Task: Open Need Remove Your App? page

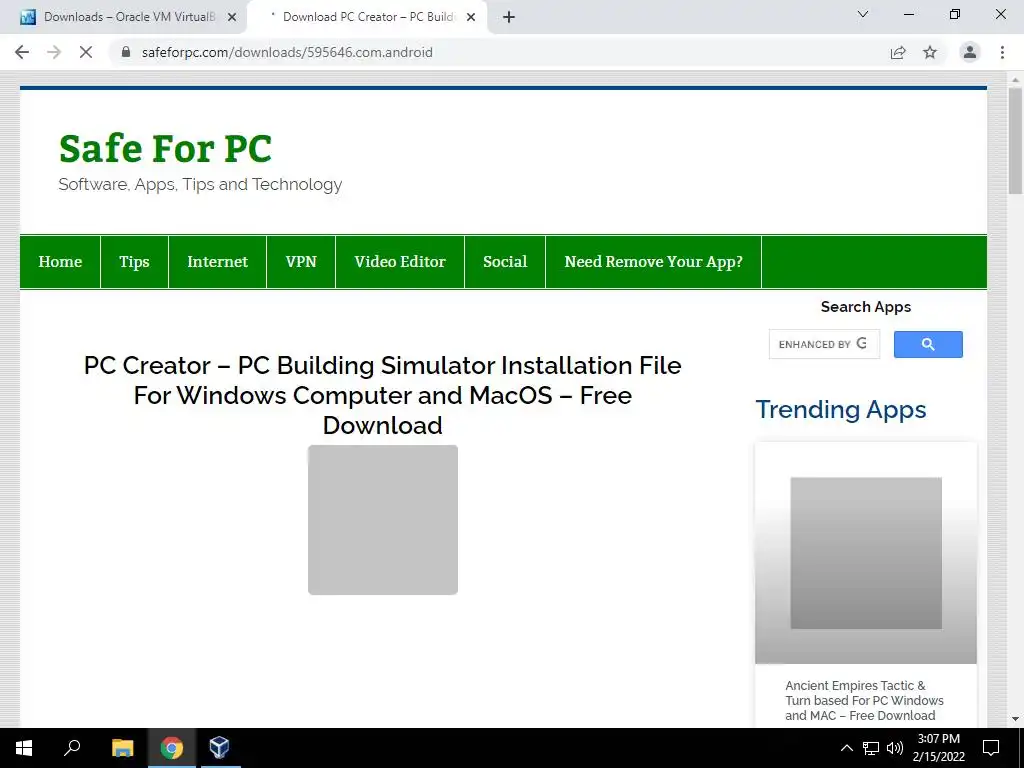Action: 653,261
